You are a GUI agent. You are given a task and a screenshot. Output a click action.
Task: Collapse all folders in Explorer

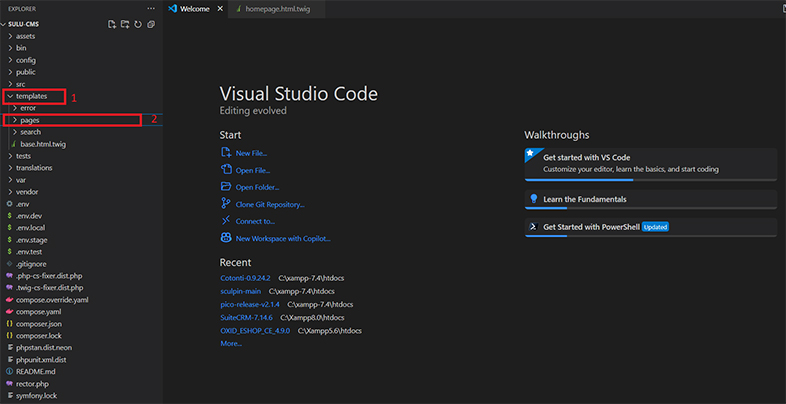tap(151, 24)
